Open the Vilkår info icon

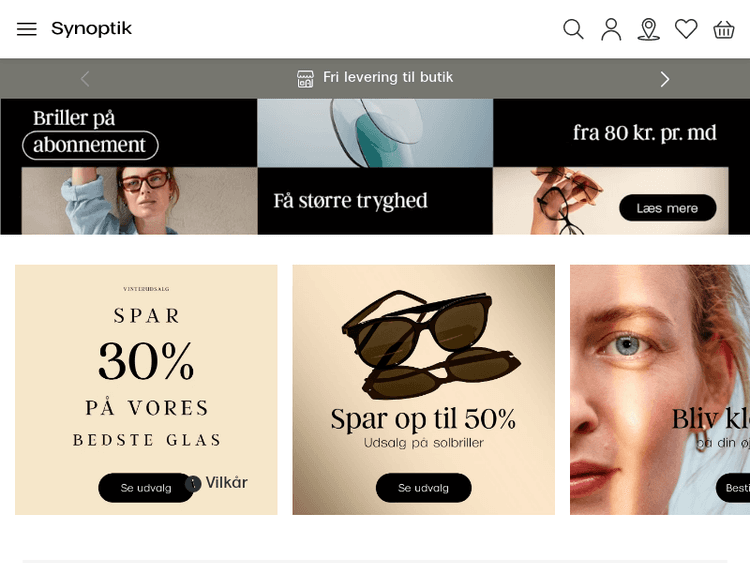pyautogui.click(x=193, y=484)
